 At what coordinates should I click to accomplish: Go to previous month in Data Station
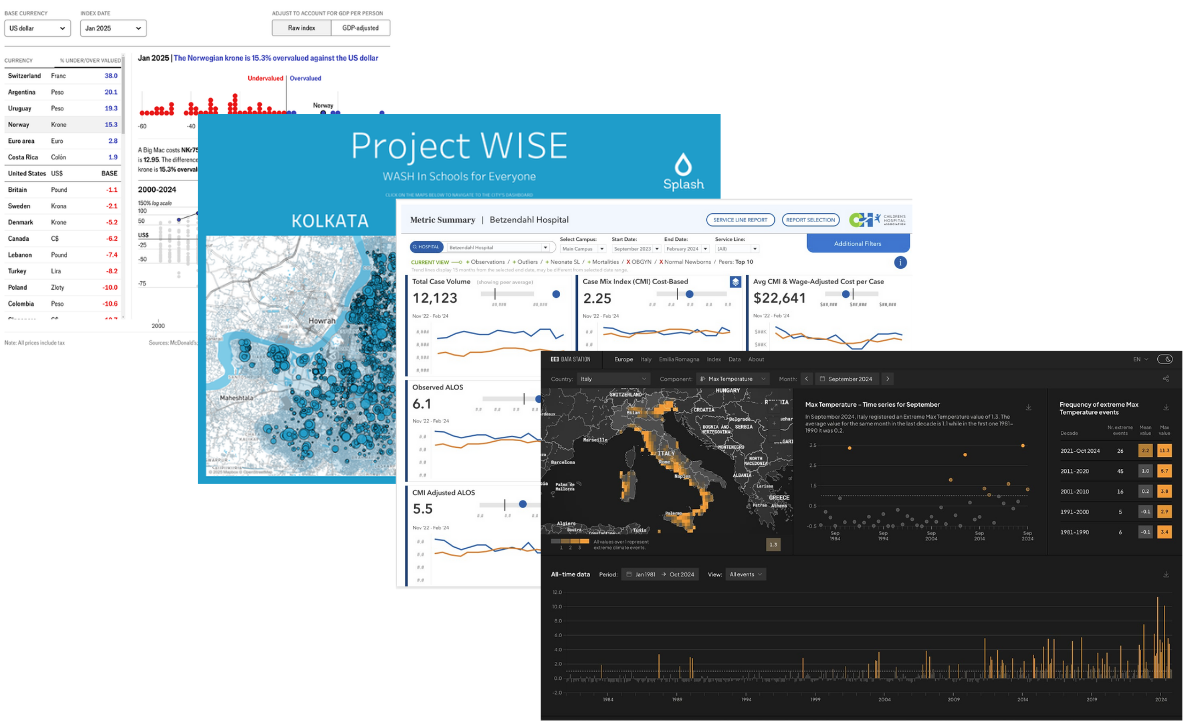807,379
